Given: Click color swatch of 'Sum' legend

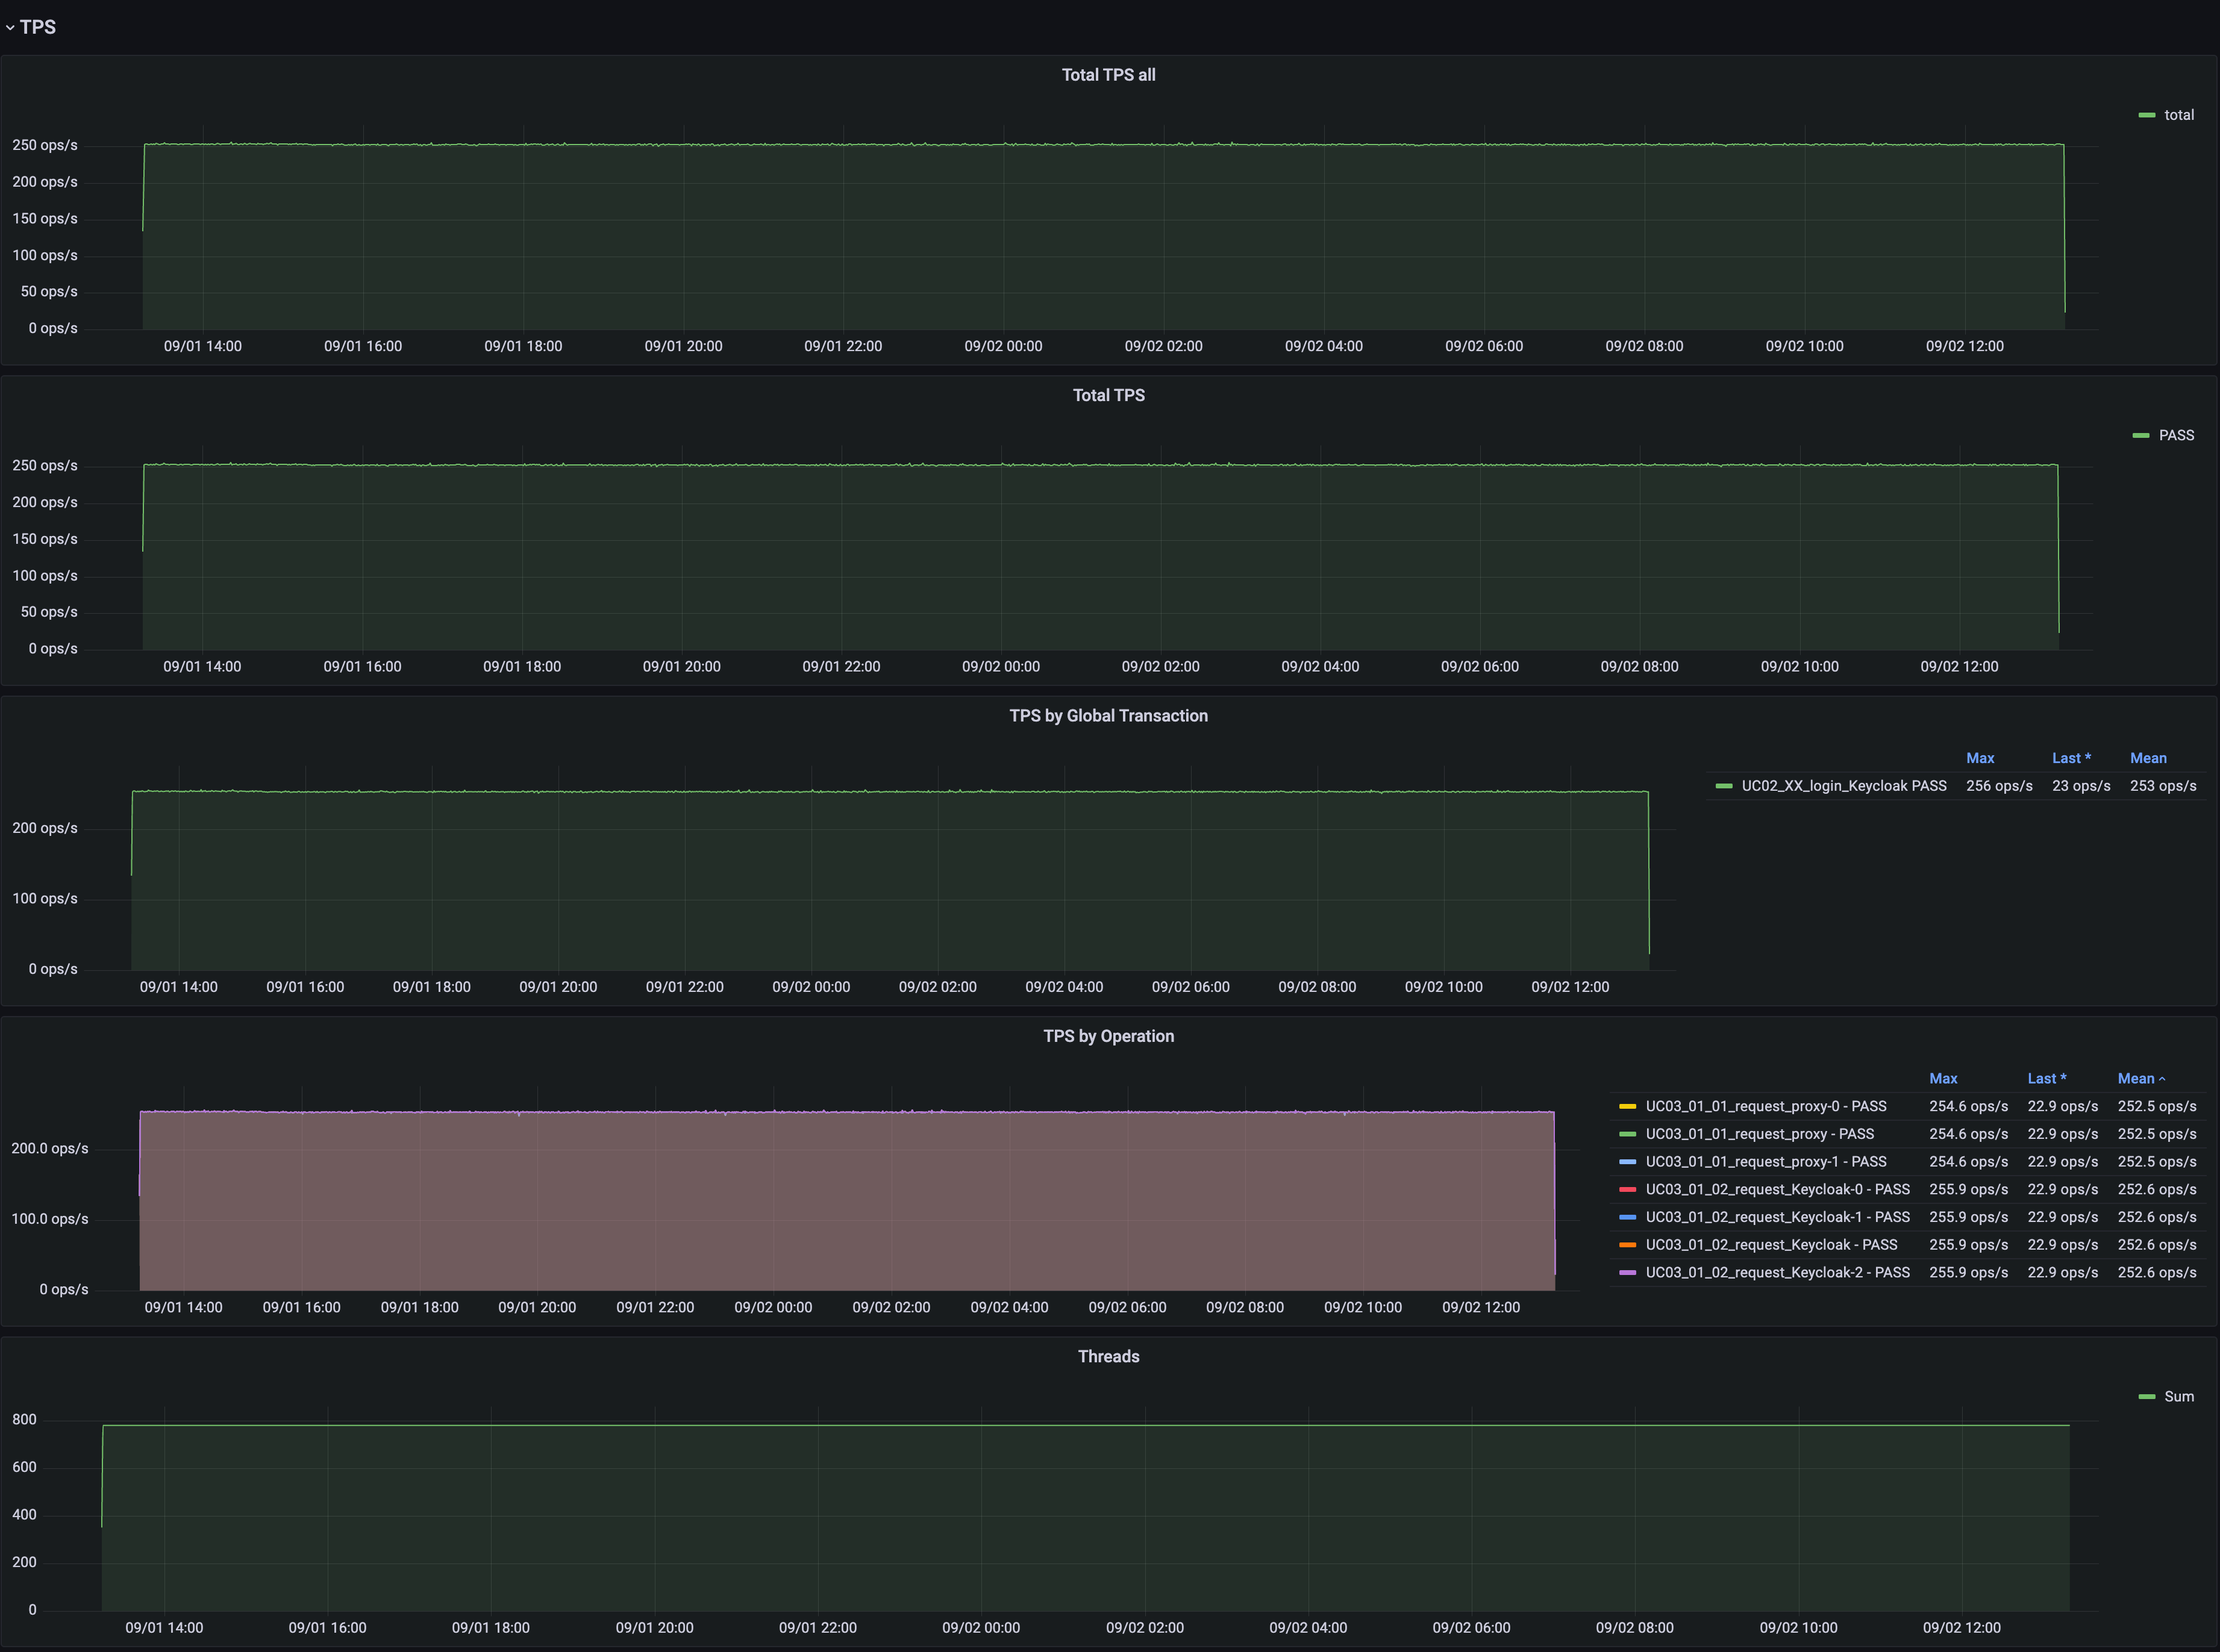Looking at the screenshot, I should click(2146, 1396).
